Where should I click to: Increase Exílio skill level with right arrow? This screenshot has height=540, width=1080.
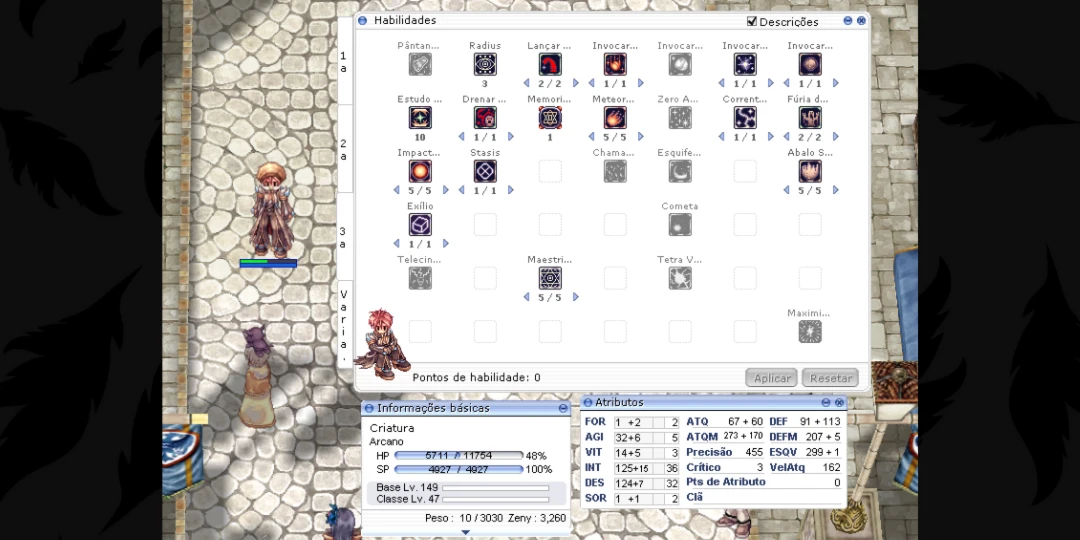446,244
